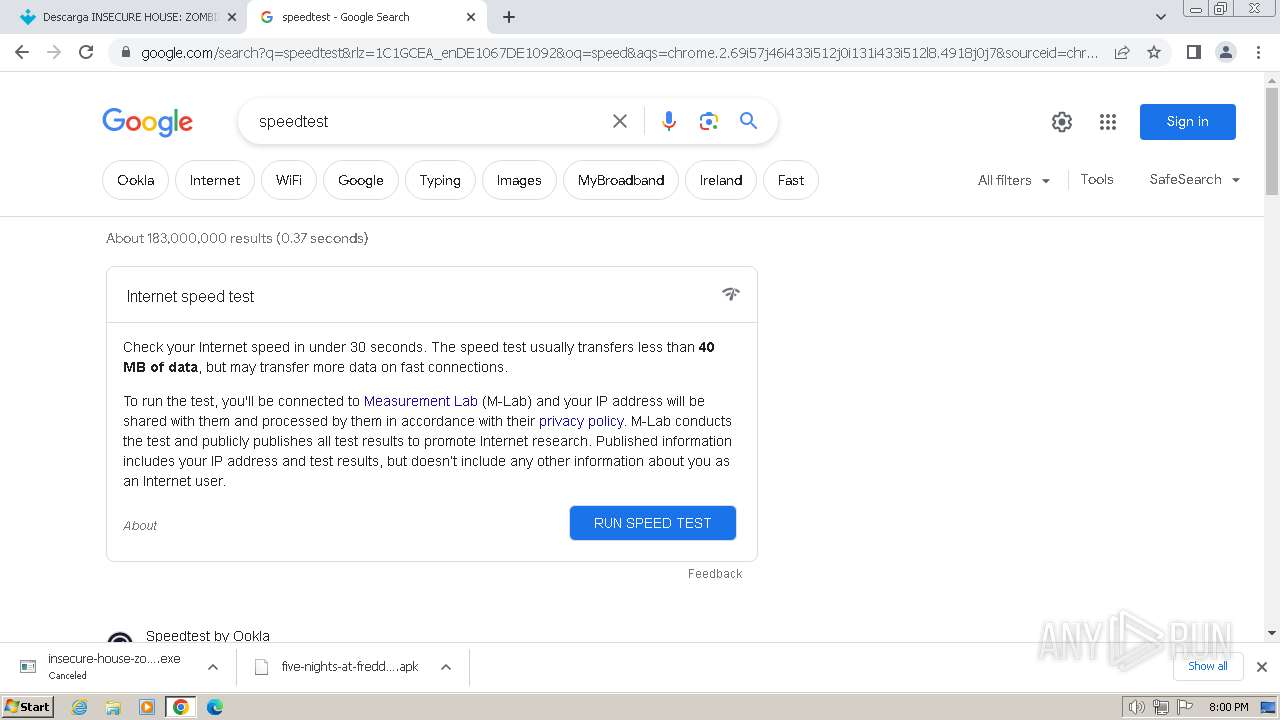Click Chrome icon in taskbar
The height and width of the screenshot is (720, 1280).
point(181,707)
